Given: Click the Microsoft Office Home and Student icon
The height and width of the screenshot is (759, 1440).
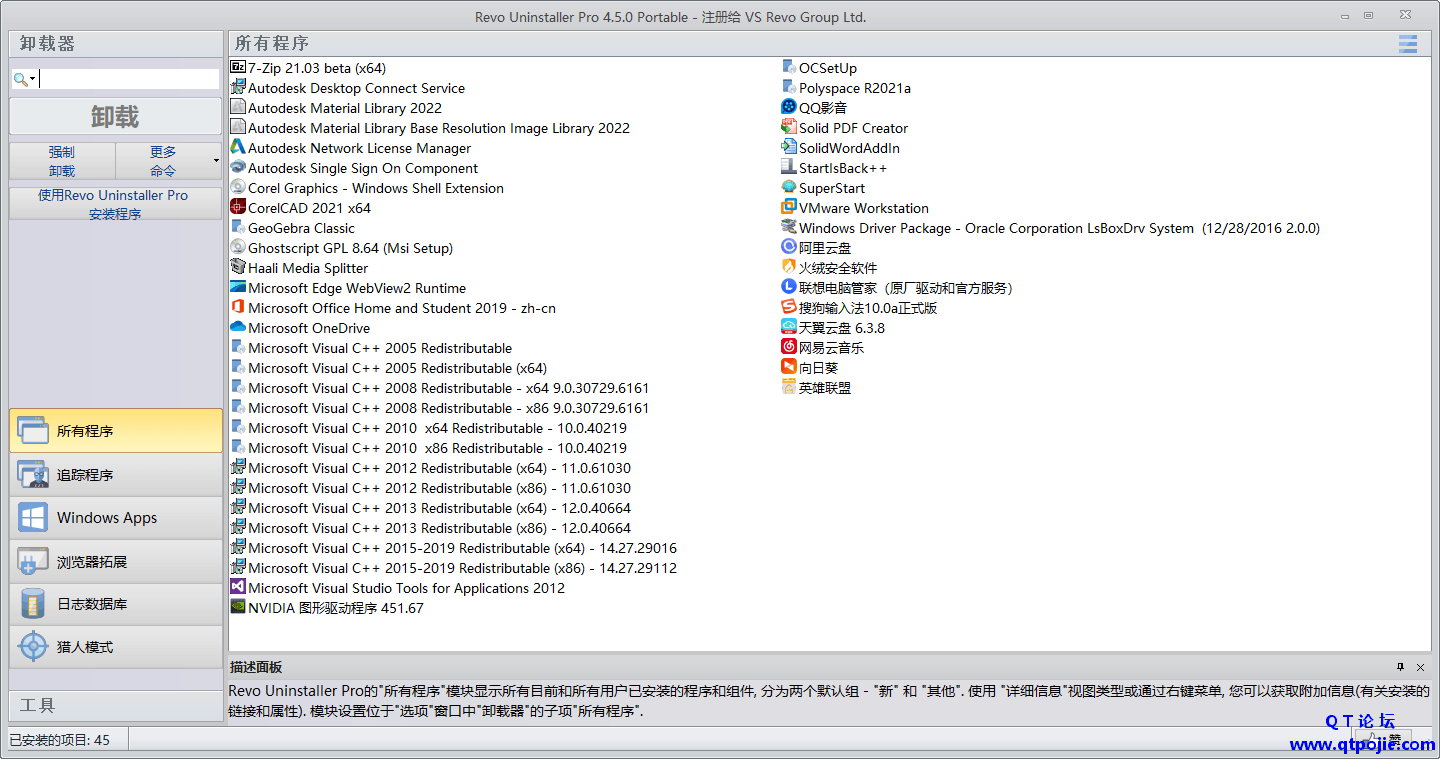Looking at the screenshot, I should (238, 308).
